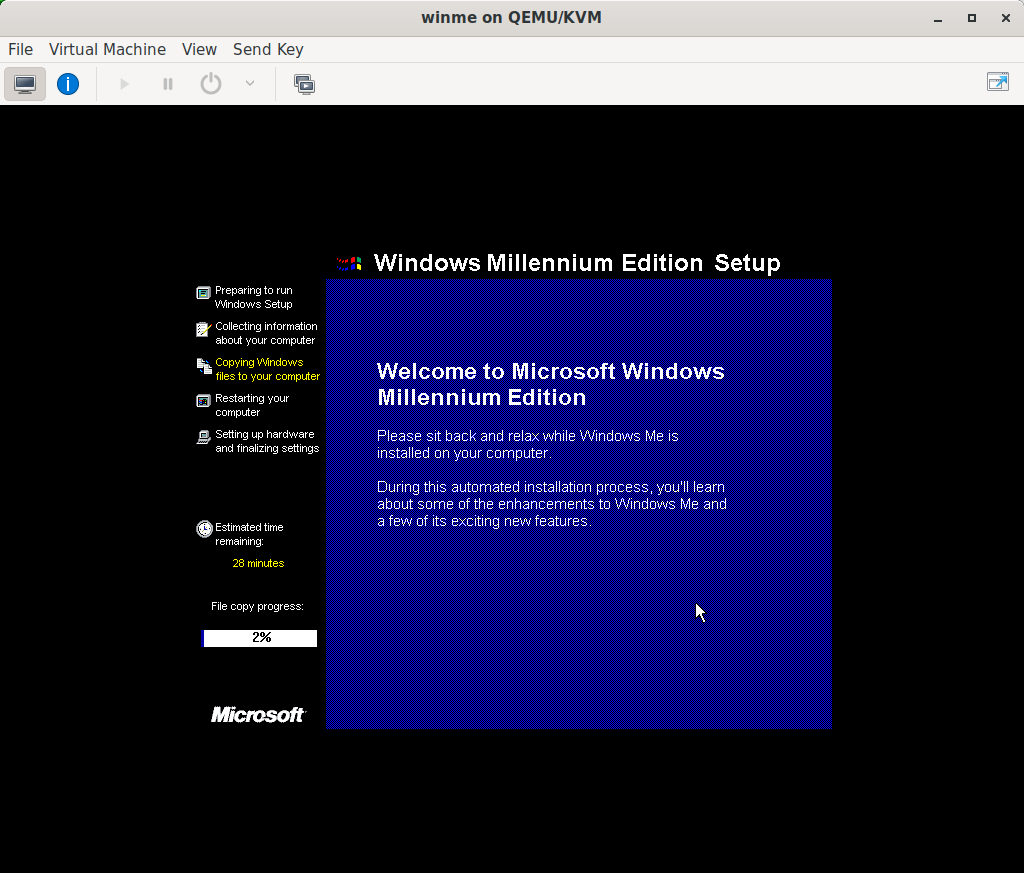This screenshot has height=873, width=1024.
Task: Show the graphical console view
Action: click(25, 84)
